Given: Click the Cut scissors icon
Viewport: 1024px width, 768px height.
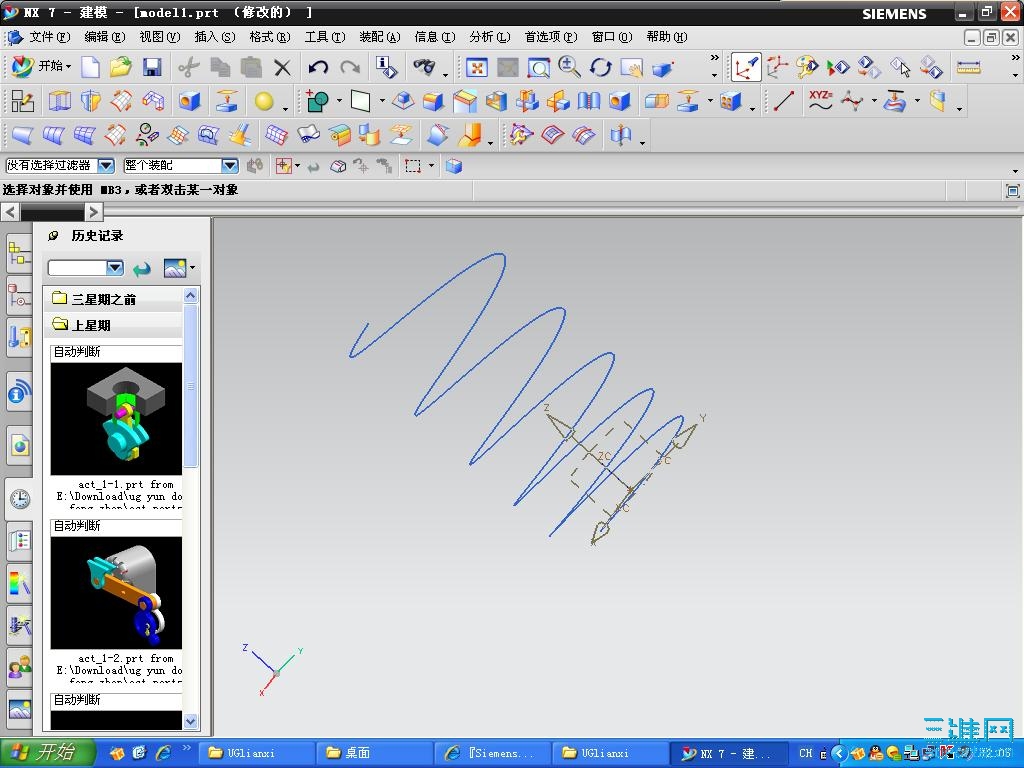Looking at the screenshot, I should click(189, 67).
